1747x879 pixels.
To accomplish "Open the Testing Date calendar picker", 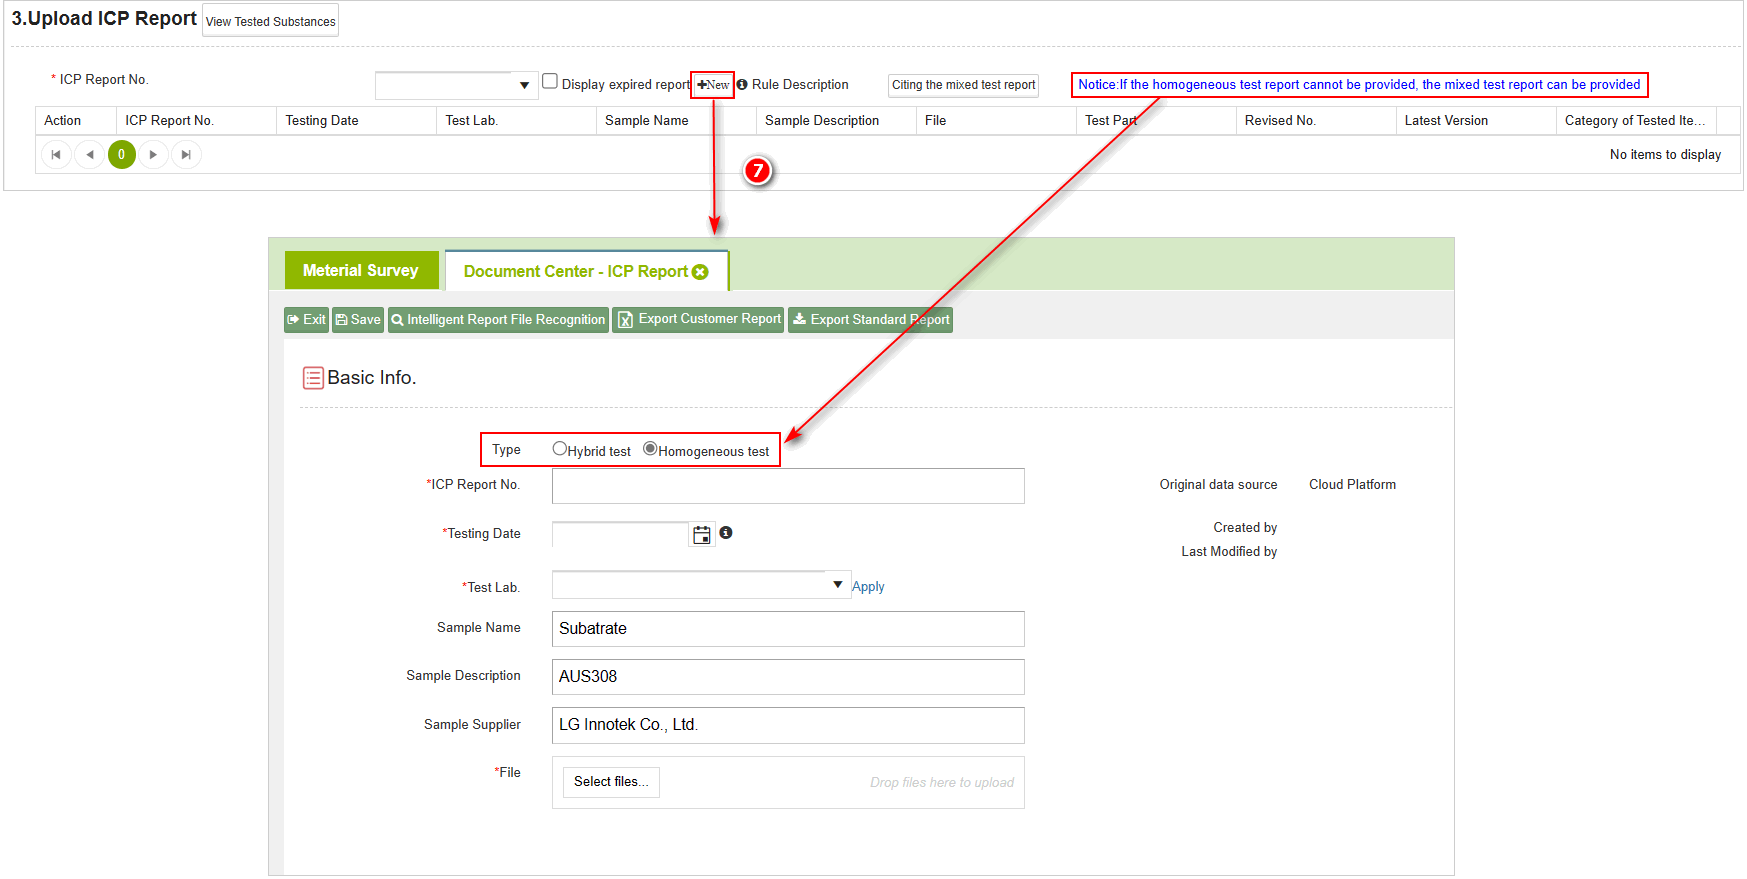I will click(702, 535).
